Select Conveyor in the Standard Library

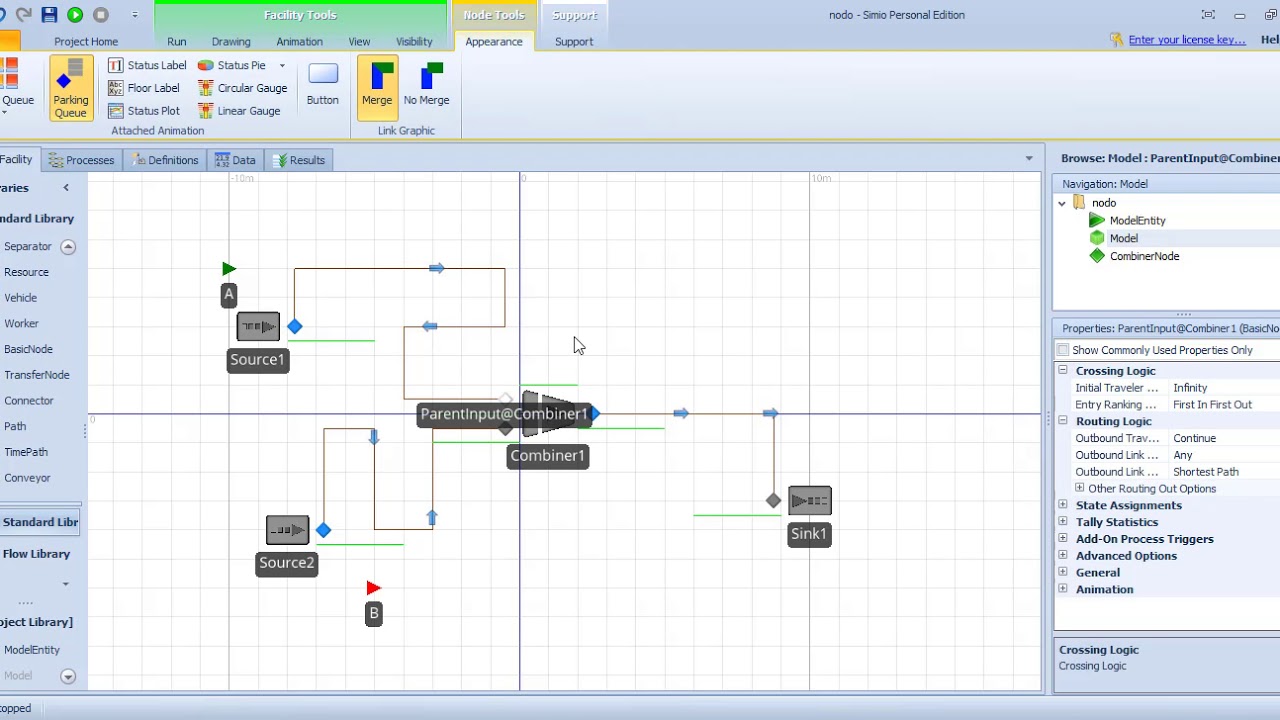point(27,478)
